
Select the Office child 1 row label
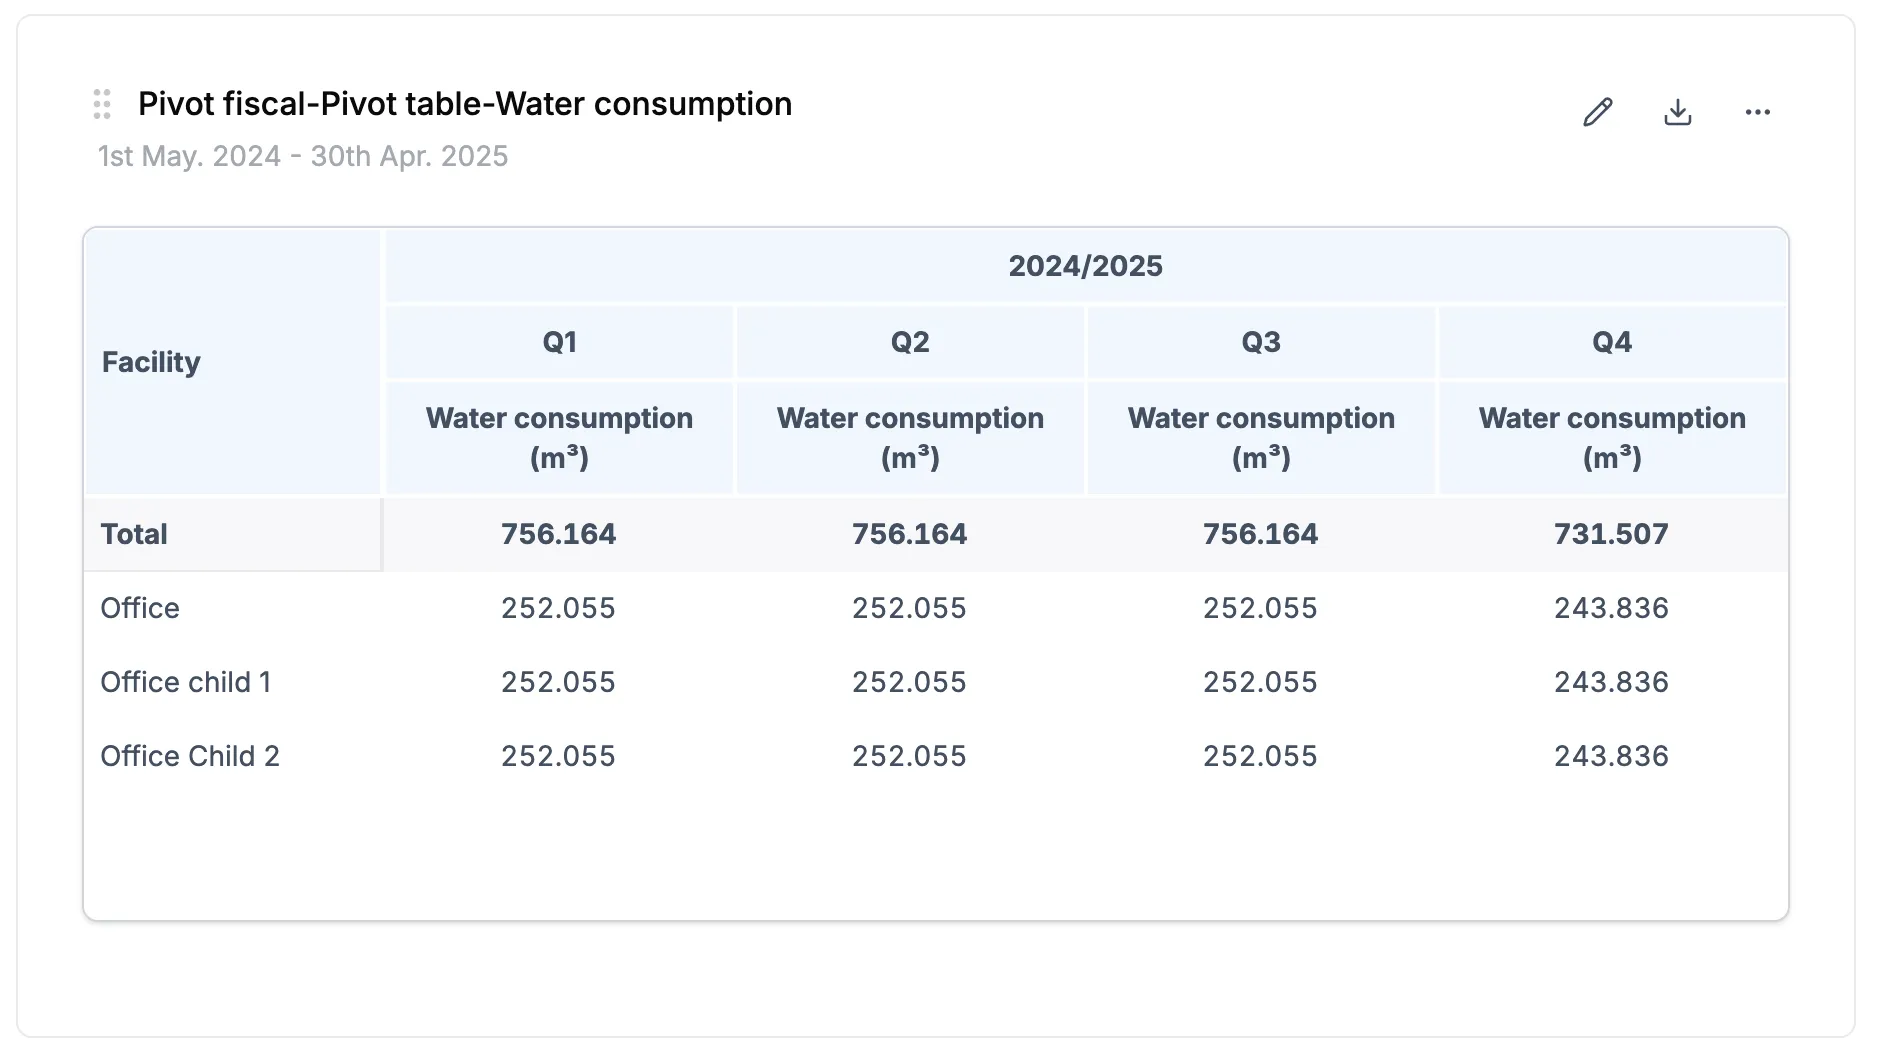click(x=186, y=681)
